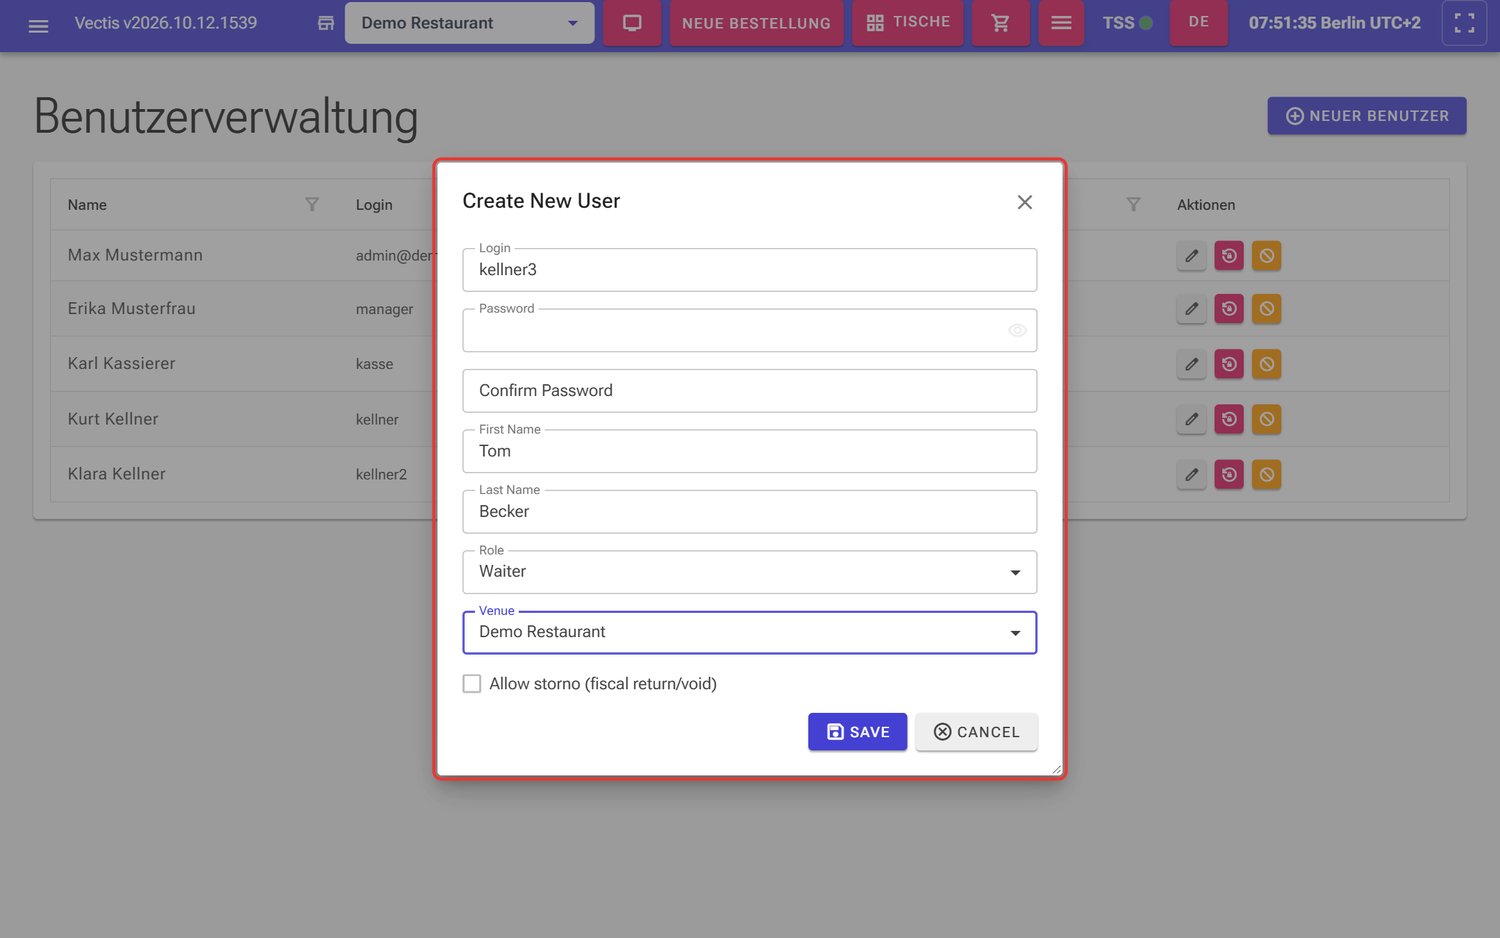Edit user Klara Kellner pencil icon
This screenshot has width=1500, height=938.
pos(1191,474)
